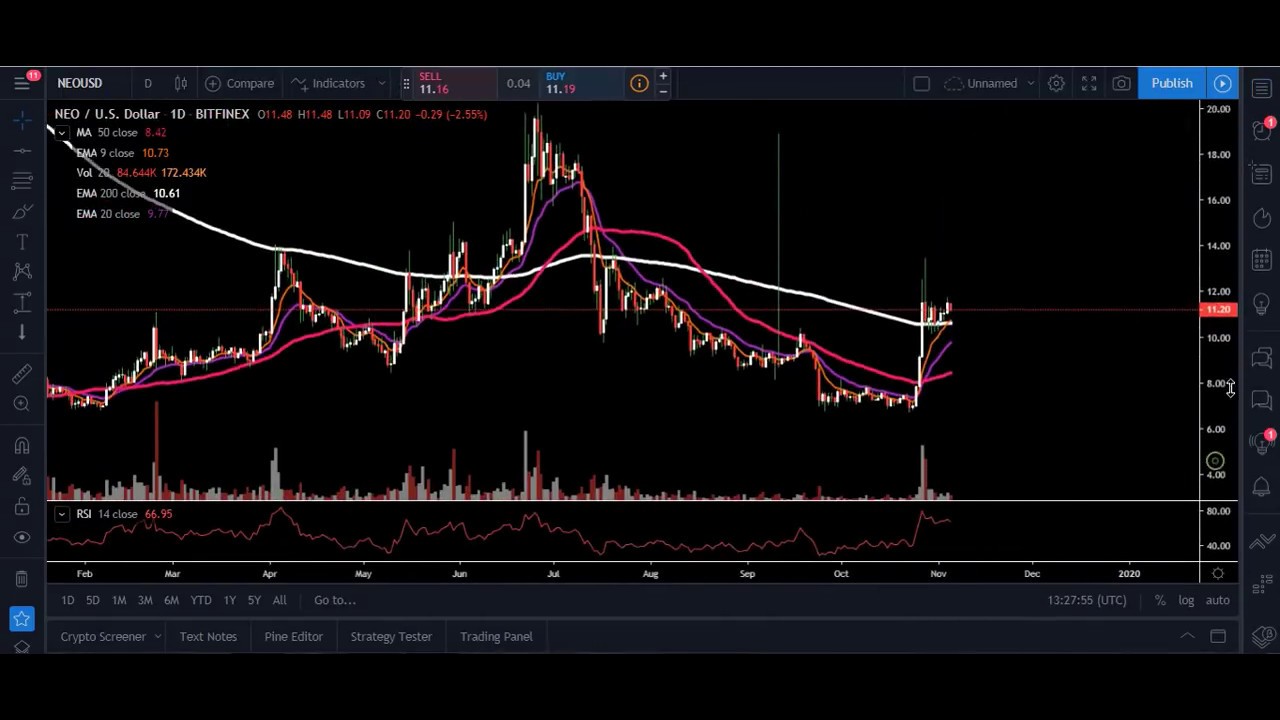Toggle stay in drawing mode
The image size is (1280, 720).
click(22, 476)
